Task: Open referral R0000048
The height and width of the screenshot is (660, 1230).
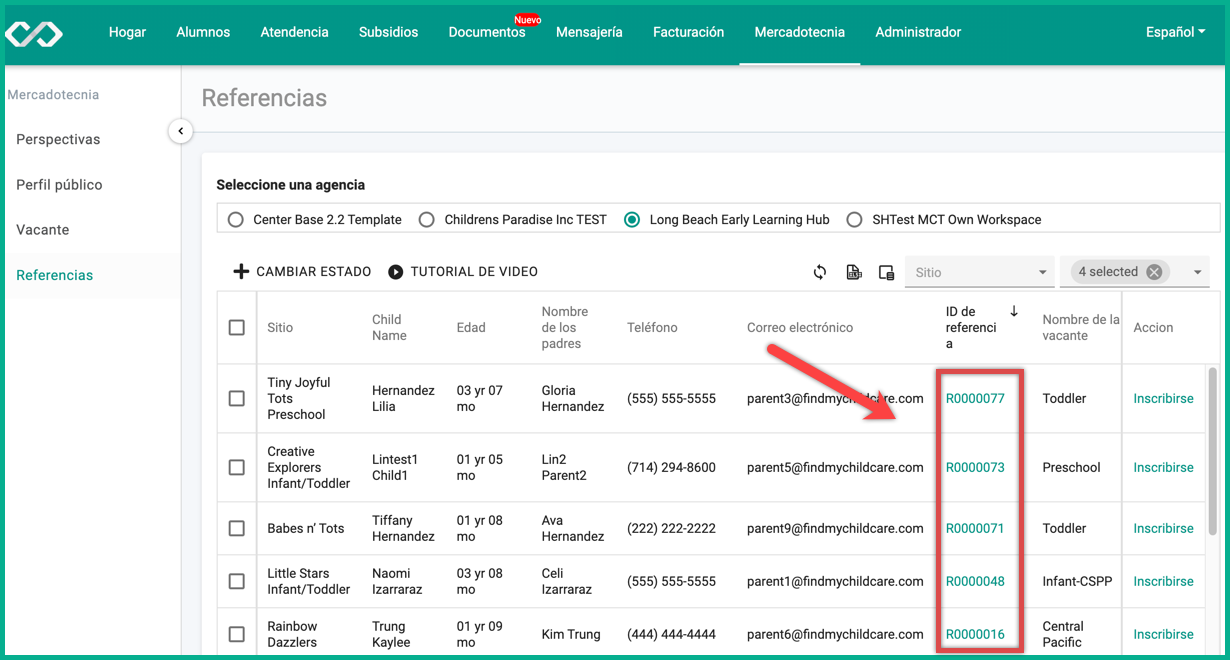Action: (975, 581)
